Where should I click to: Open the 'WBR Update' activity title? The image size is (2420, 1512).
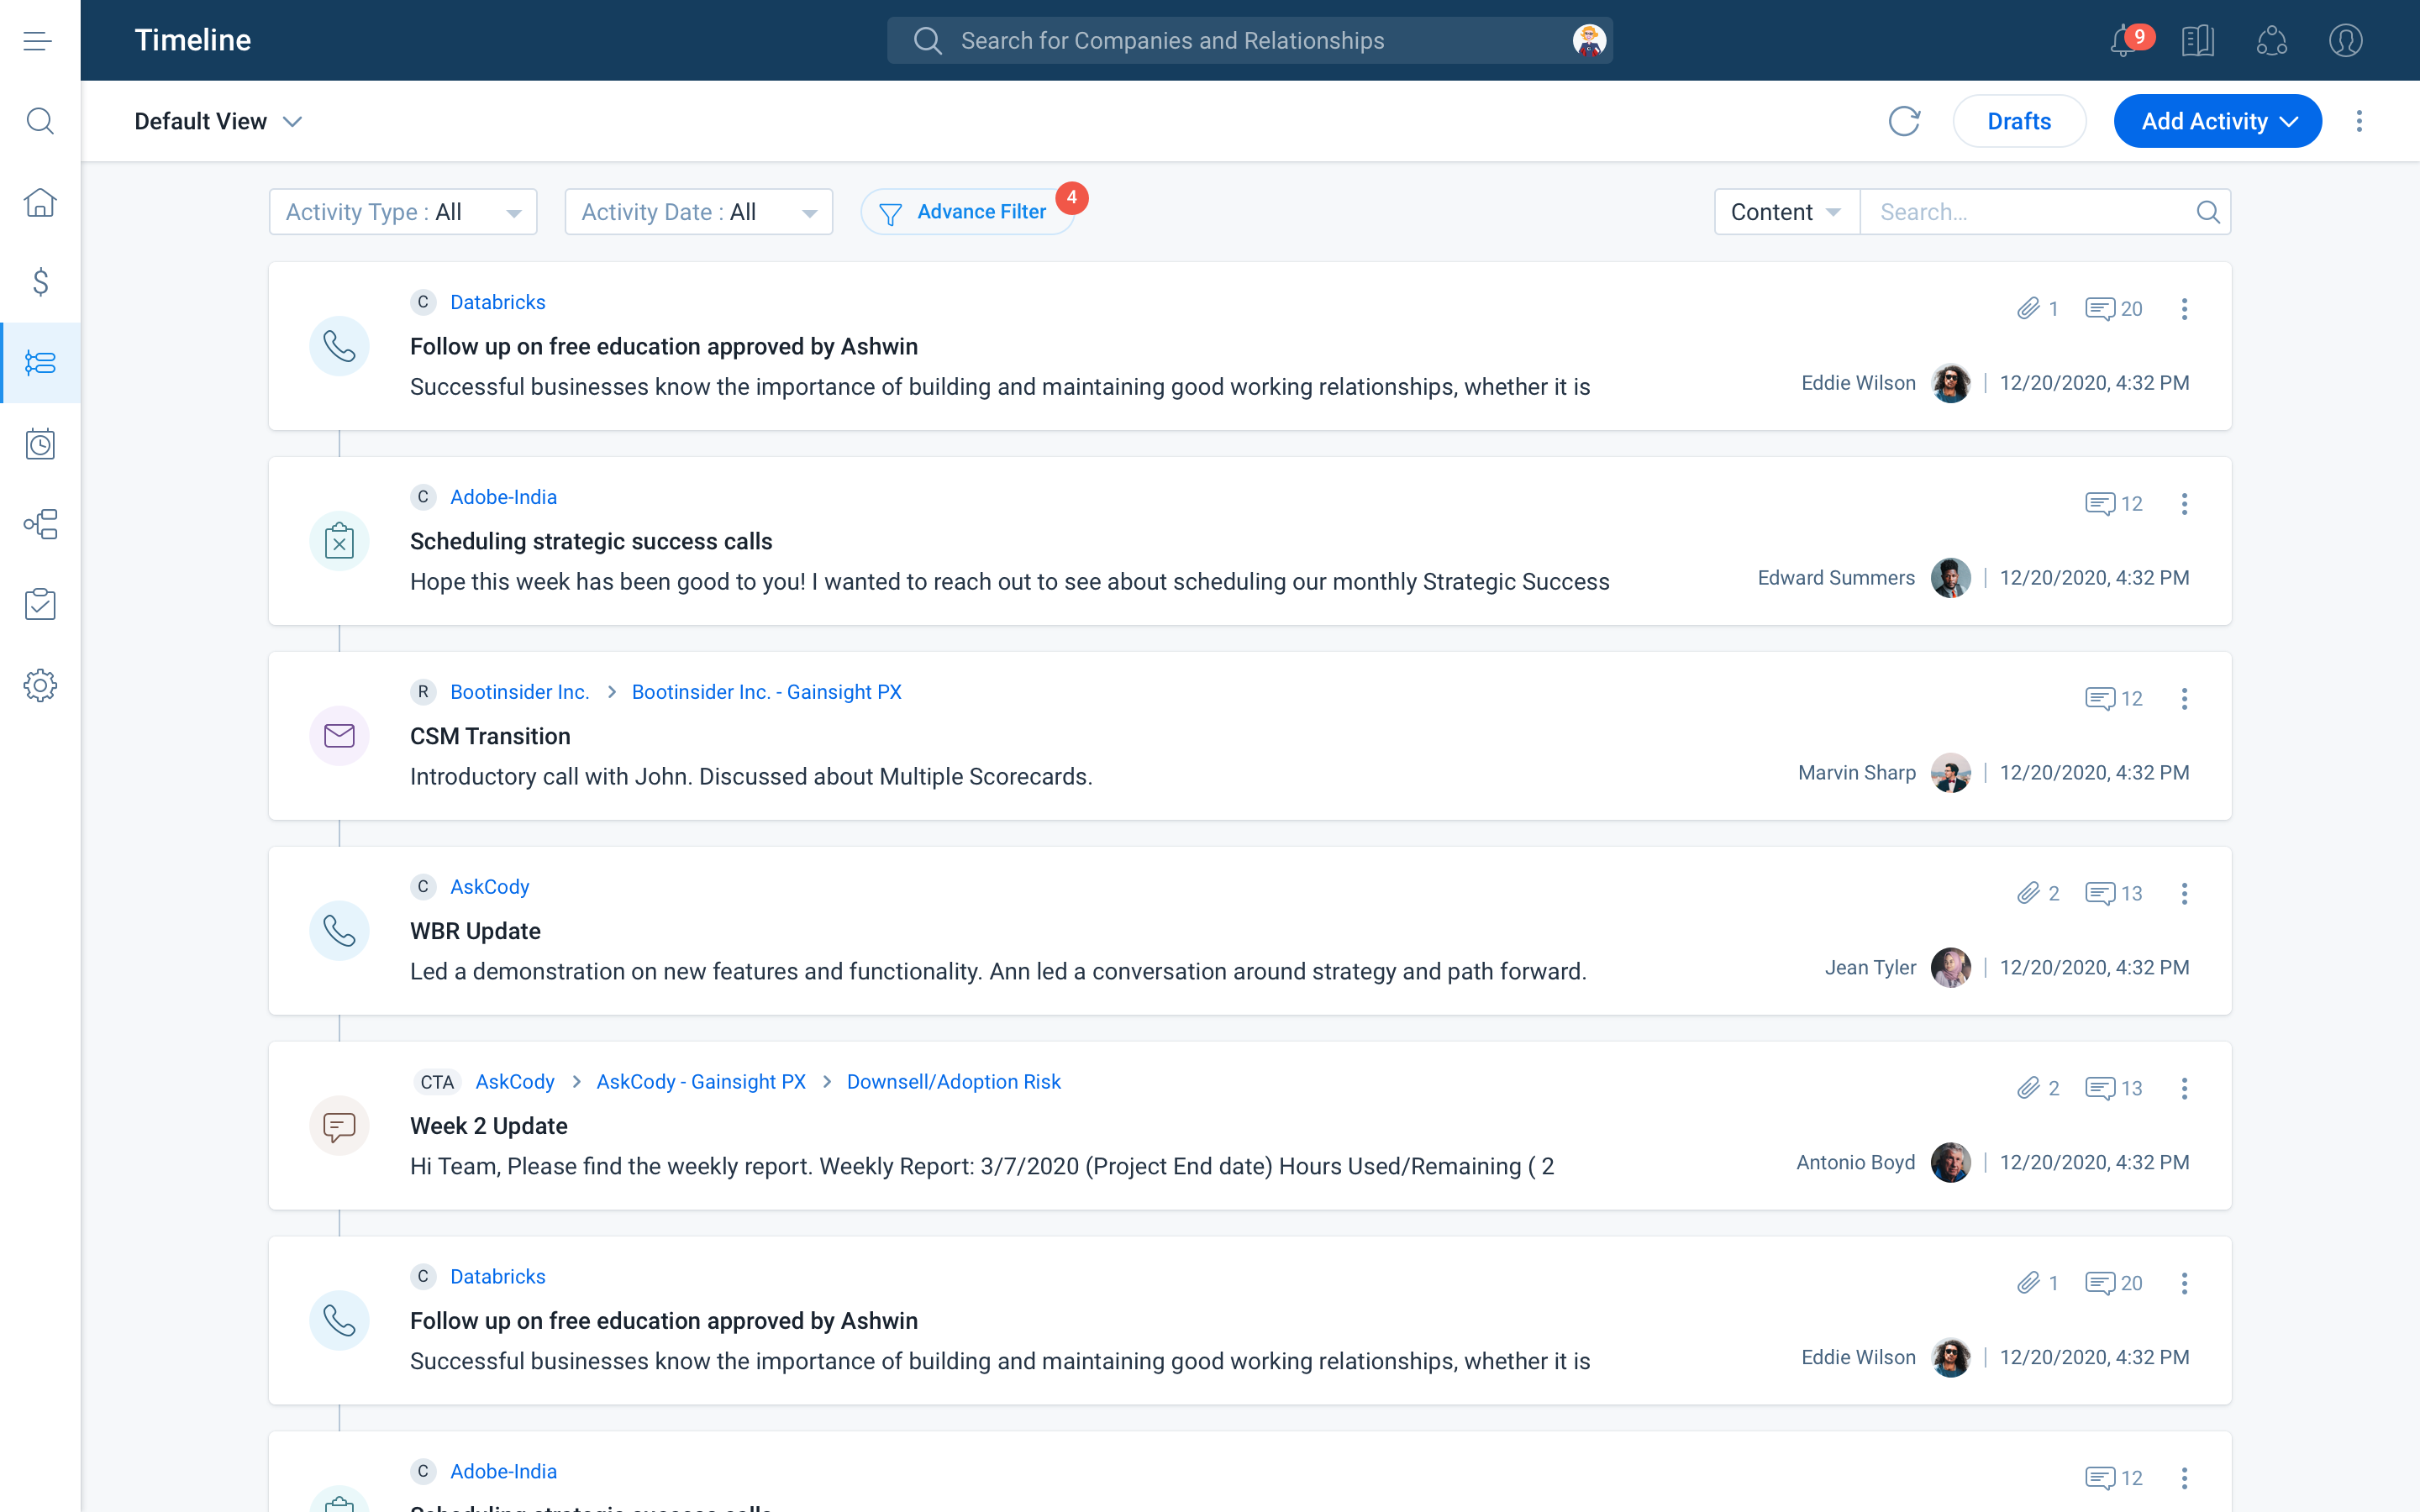[475, 931]
